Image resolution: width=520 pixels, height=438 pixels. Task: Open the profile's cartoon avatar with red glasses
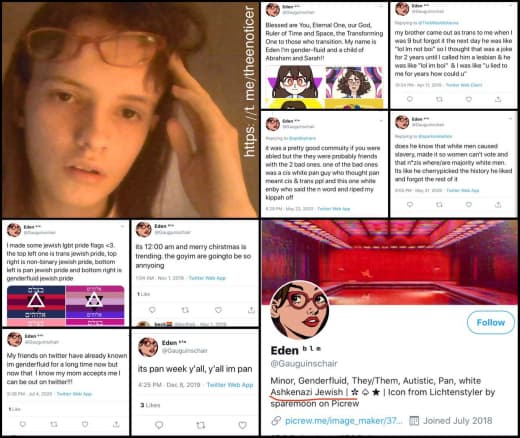click(x=300, y=310)
